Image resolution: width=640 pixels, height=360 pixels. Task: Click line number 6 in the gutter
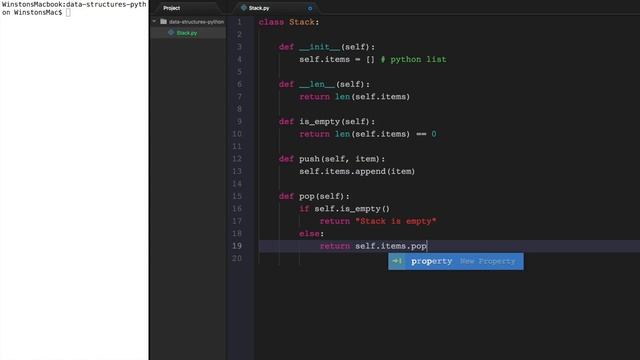pyautogui.click(x=240, y=84)
